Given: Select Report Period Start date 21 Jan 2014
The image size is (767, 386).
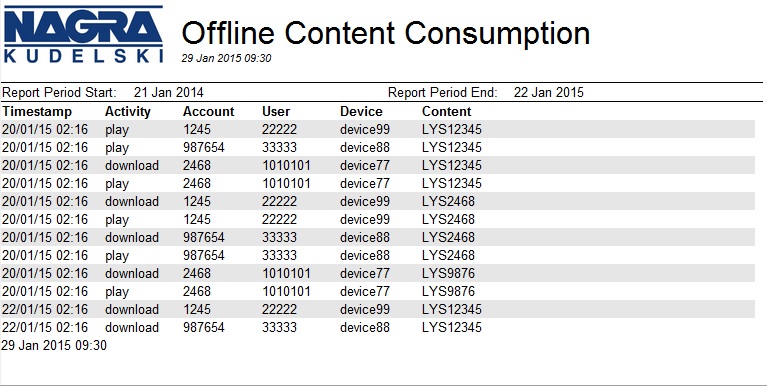Looking at the screenshot, I should coord(169,92).
